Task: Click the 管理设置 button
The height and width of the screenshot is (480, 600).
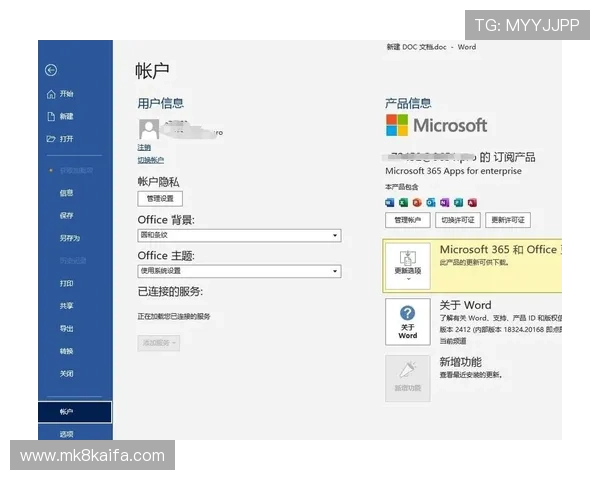Action: 160,199
